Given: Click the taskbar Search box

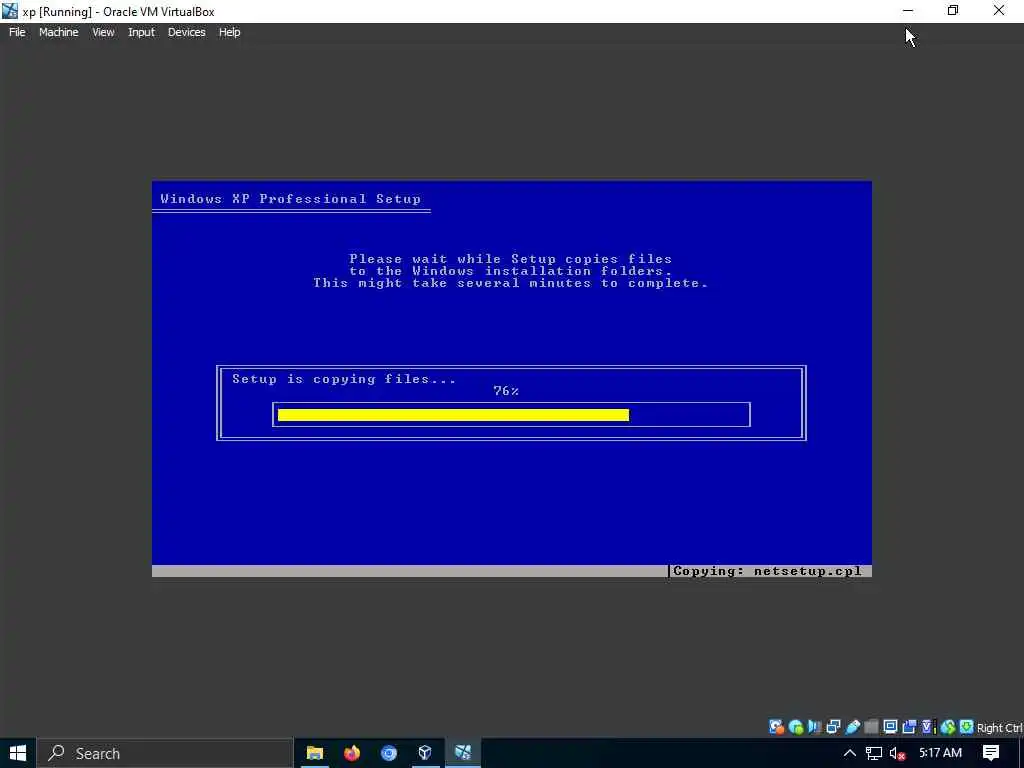Looking at the screenshot, I should 165,753.
